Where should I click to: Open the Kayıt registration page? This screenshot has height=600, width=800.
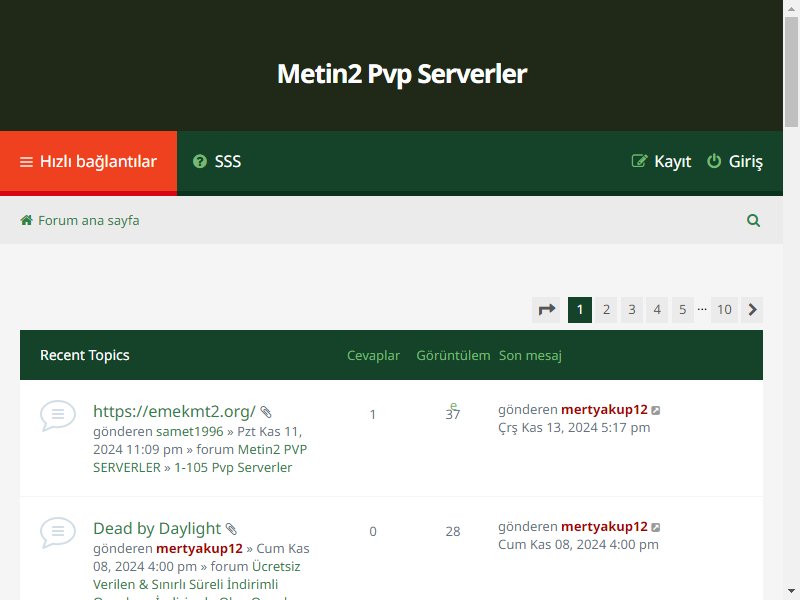[661, 162]
